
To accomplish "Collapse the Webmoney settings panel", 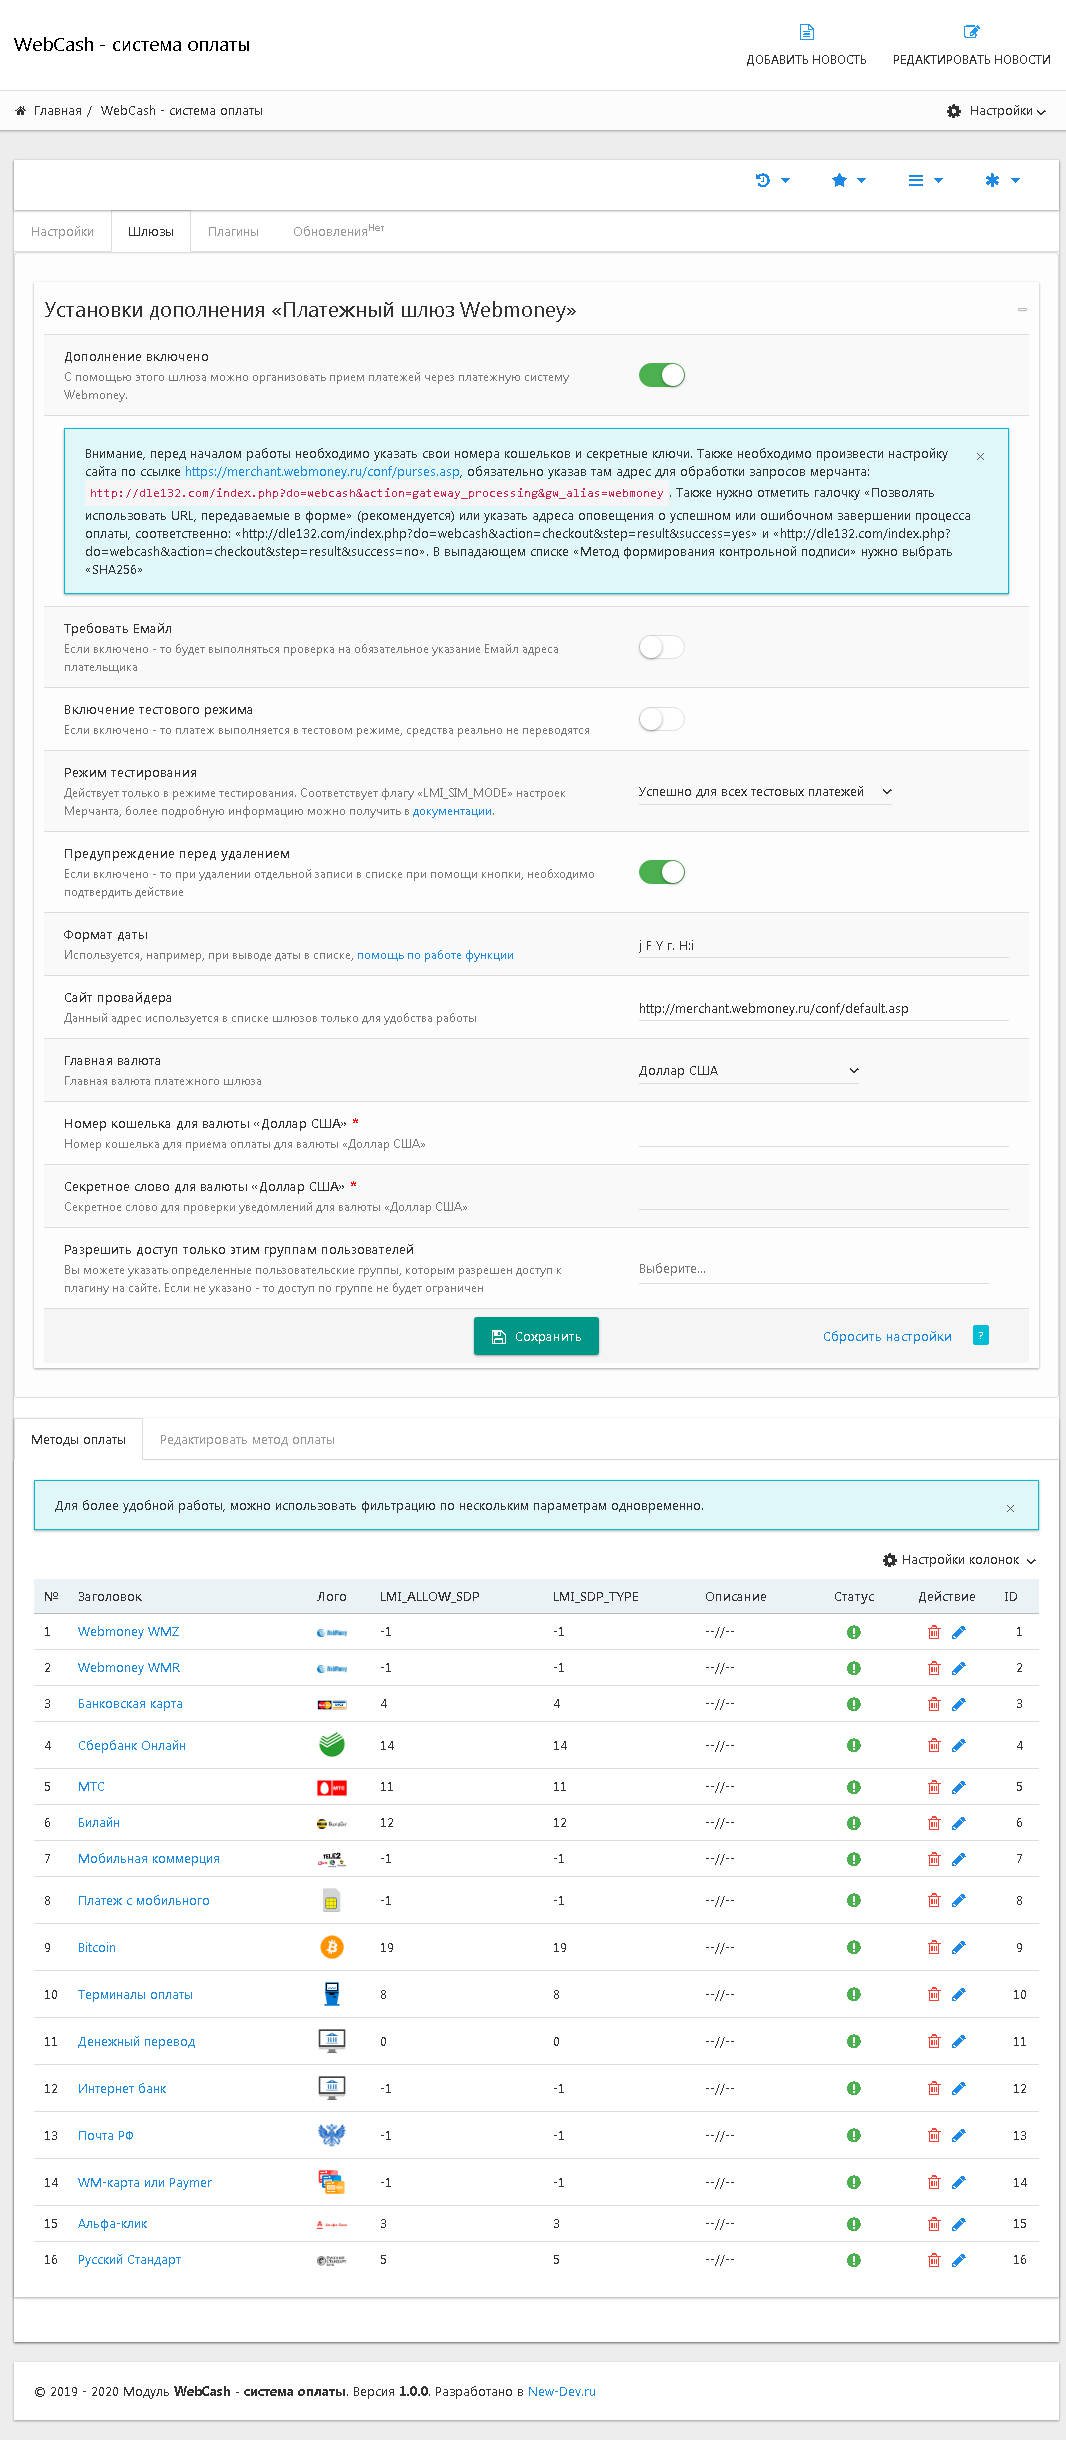I will (1022, 310).
